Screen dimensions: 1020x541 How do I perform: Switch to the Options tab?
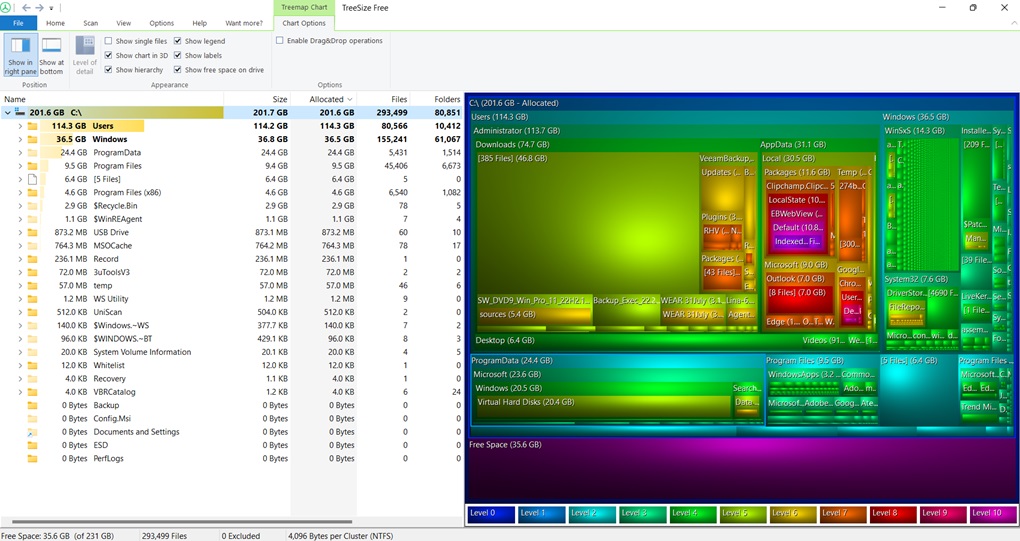[x=161, y=23]
